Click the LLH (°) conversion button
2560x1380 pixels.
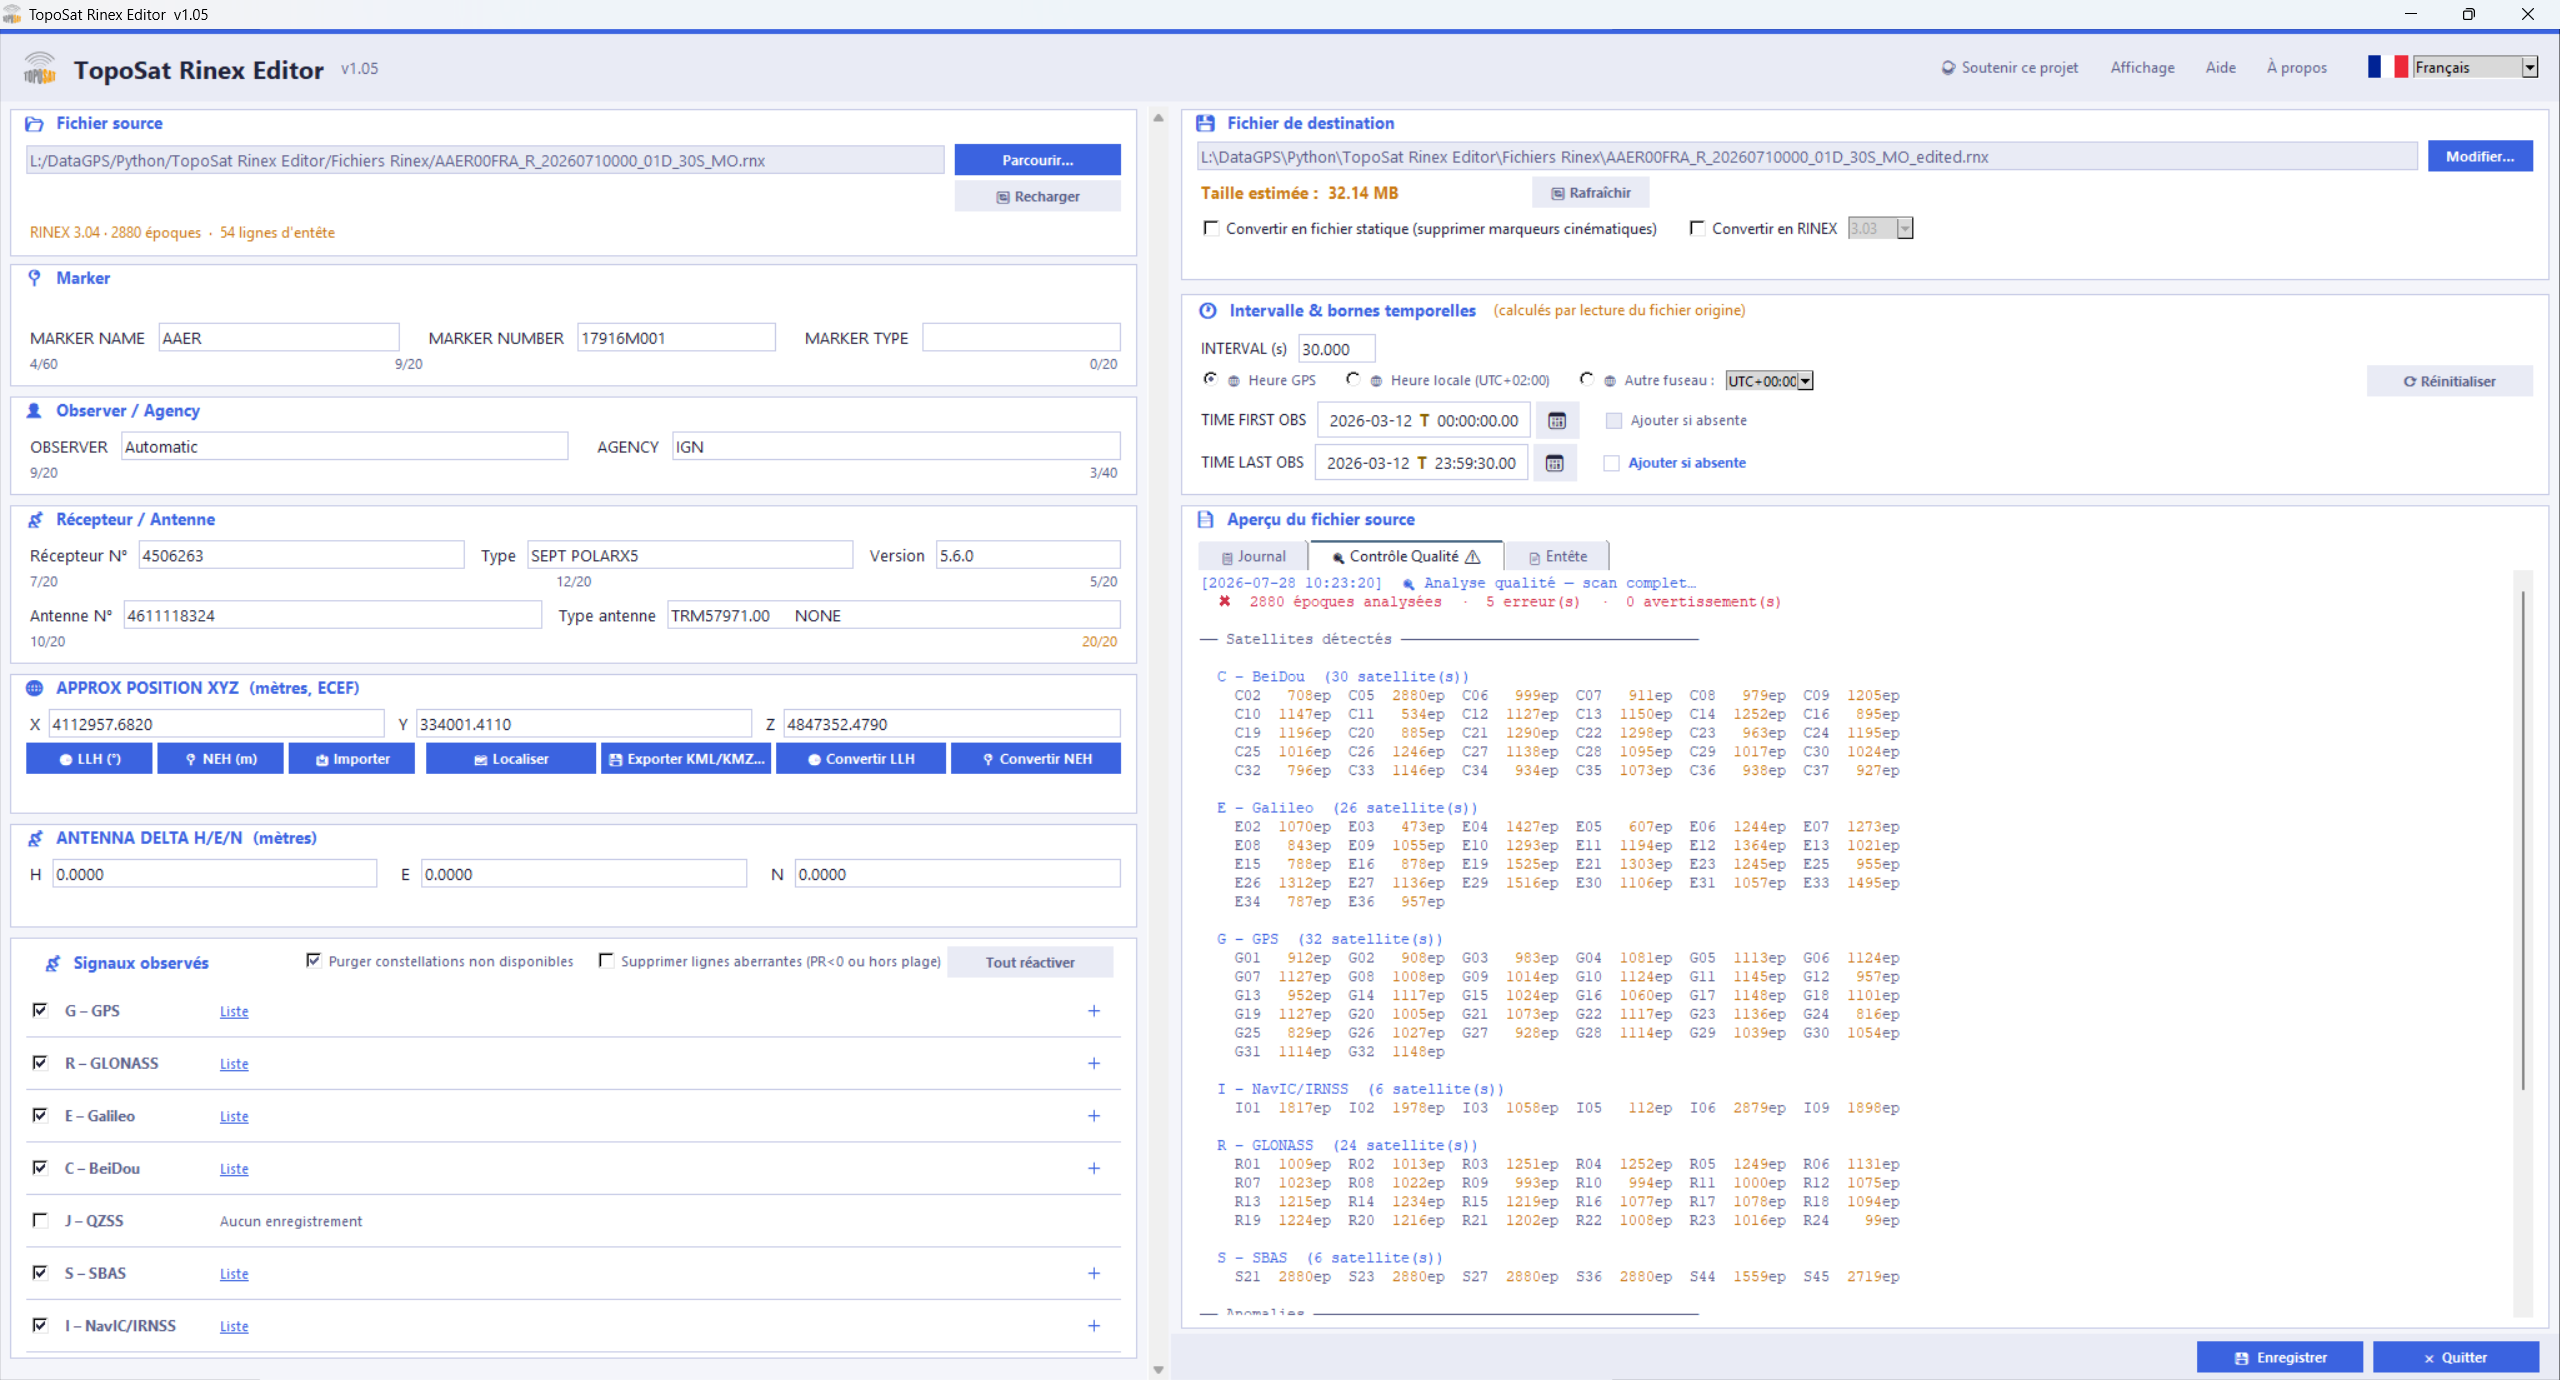tap(90, 759)
